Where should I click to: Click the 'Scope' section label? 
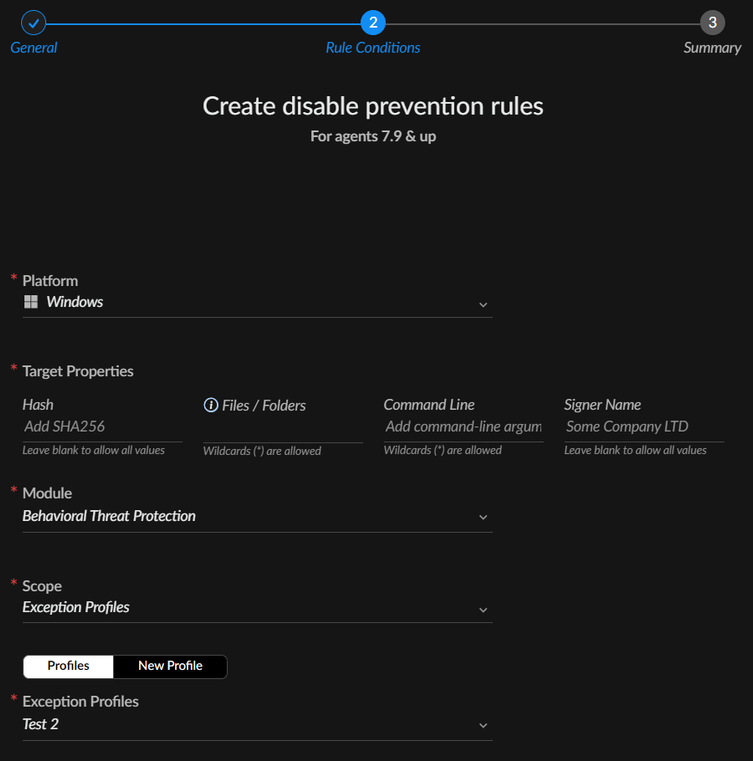[42, 586]
